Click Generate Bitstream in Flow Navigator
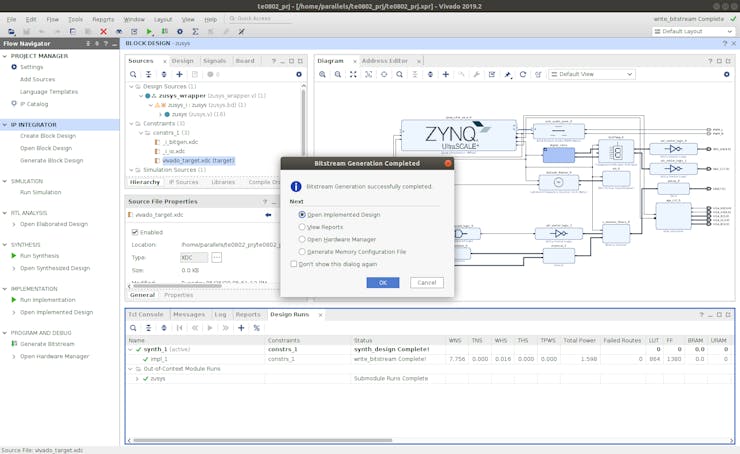 47,344
